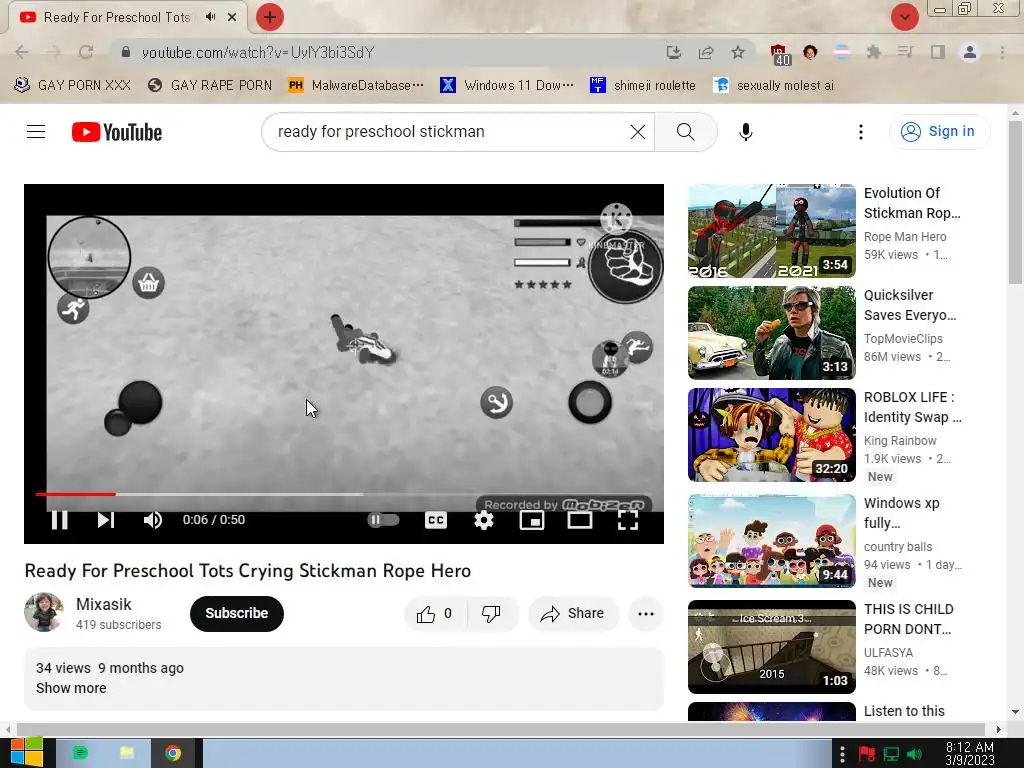The image size is (1024, 768).
Task: Mute the tab using its speaker icon
Action: click(210, 17)
